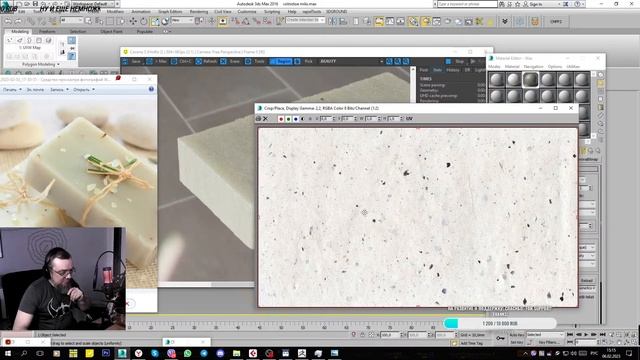The height and width of the screenshot is (360, 640).
Task: Click the Windows Start button
Action: tap(7, 353)
